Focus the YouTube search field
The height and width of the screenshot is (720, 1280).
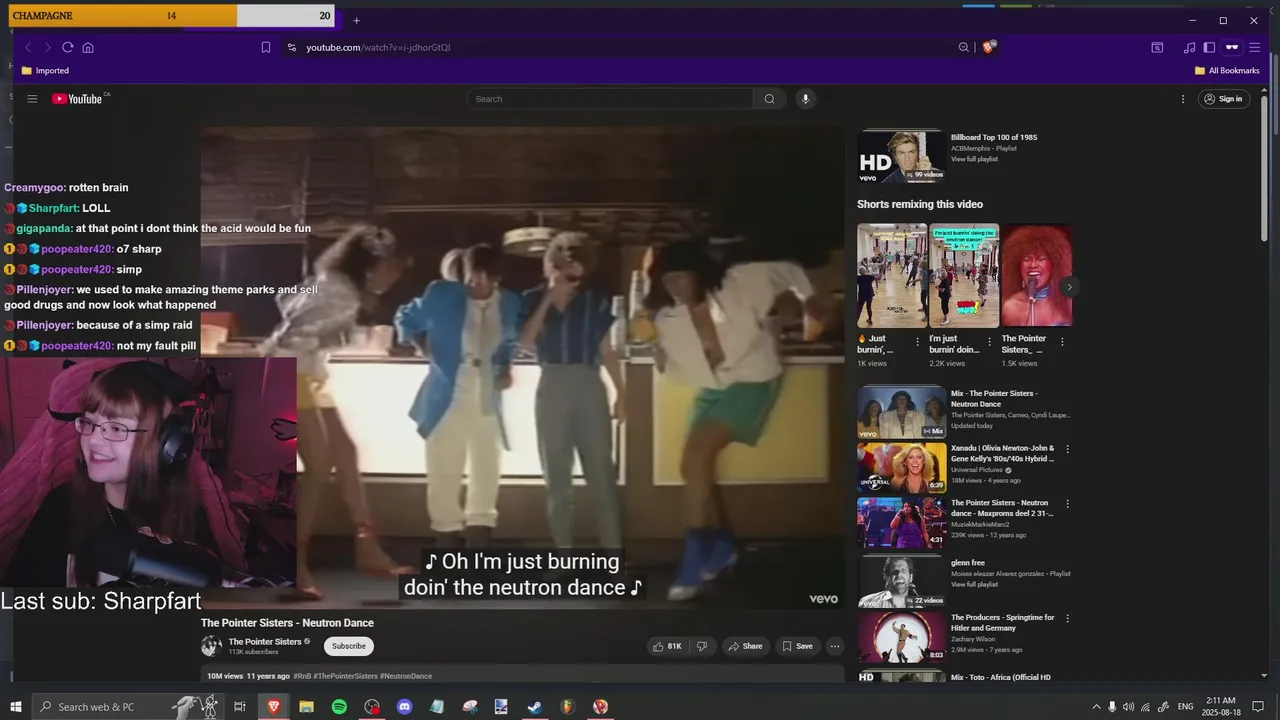tap(610, 99)
